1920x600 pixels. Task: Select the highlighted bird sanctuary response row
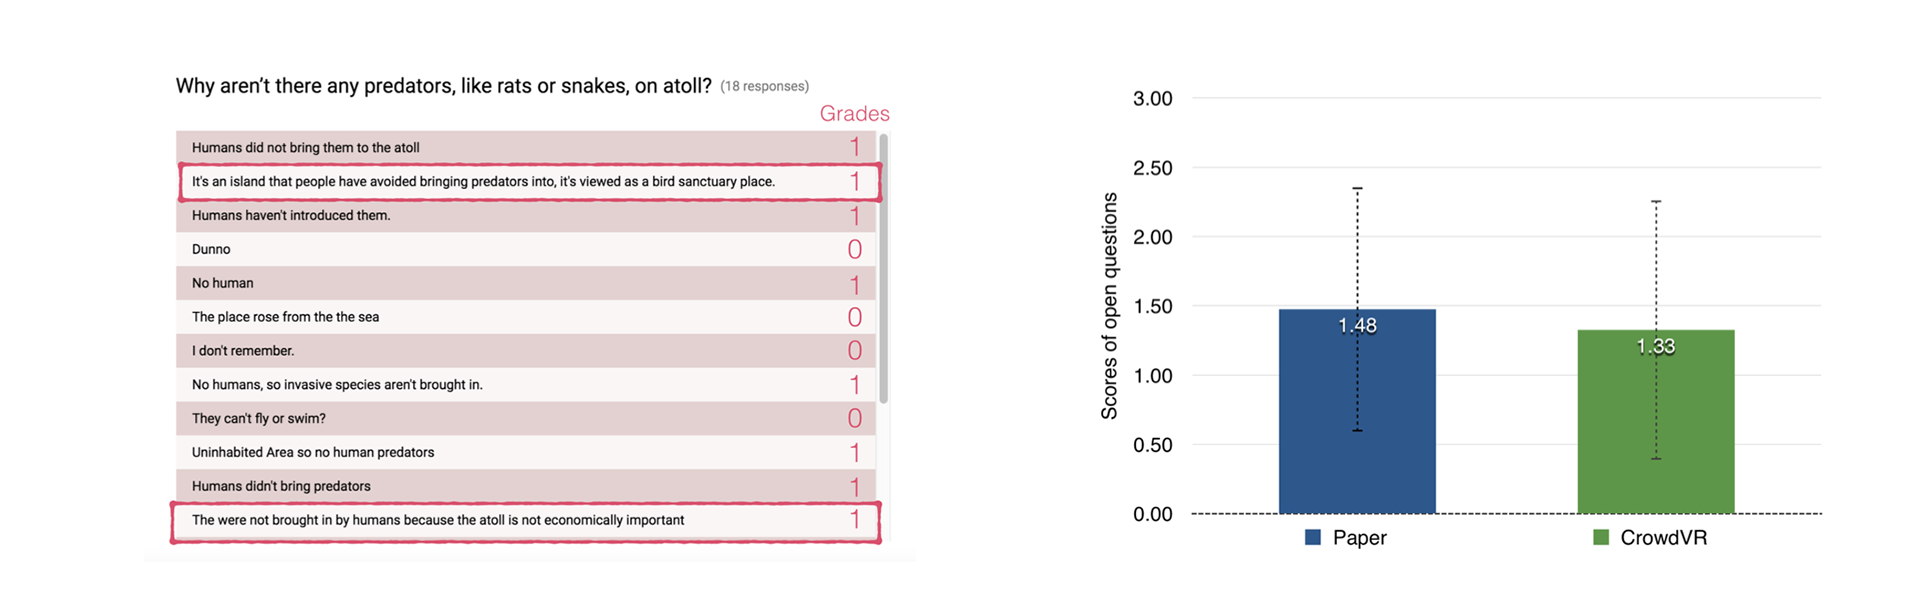pos(483,182)
